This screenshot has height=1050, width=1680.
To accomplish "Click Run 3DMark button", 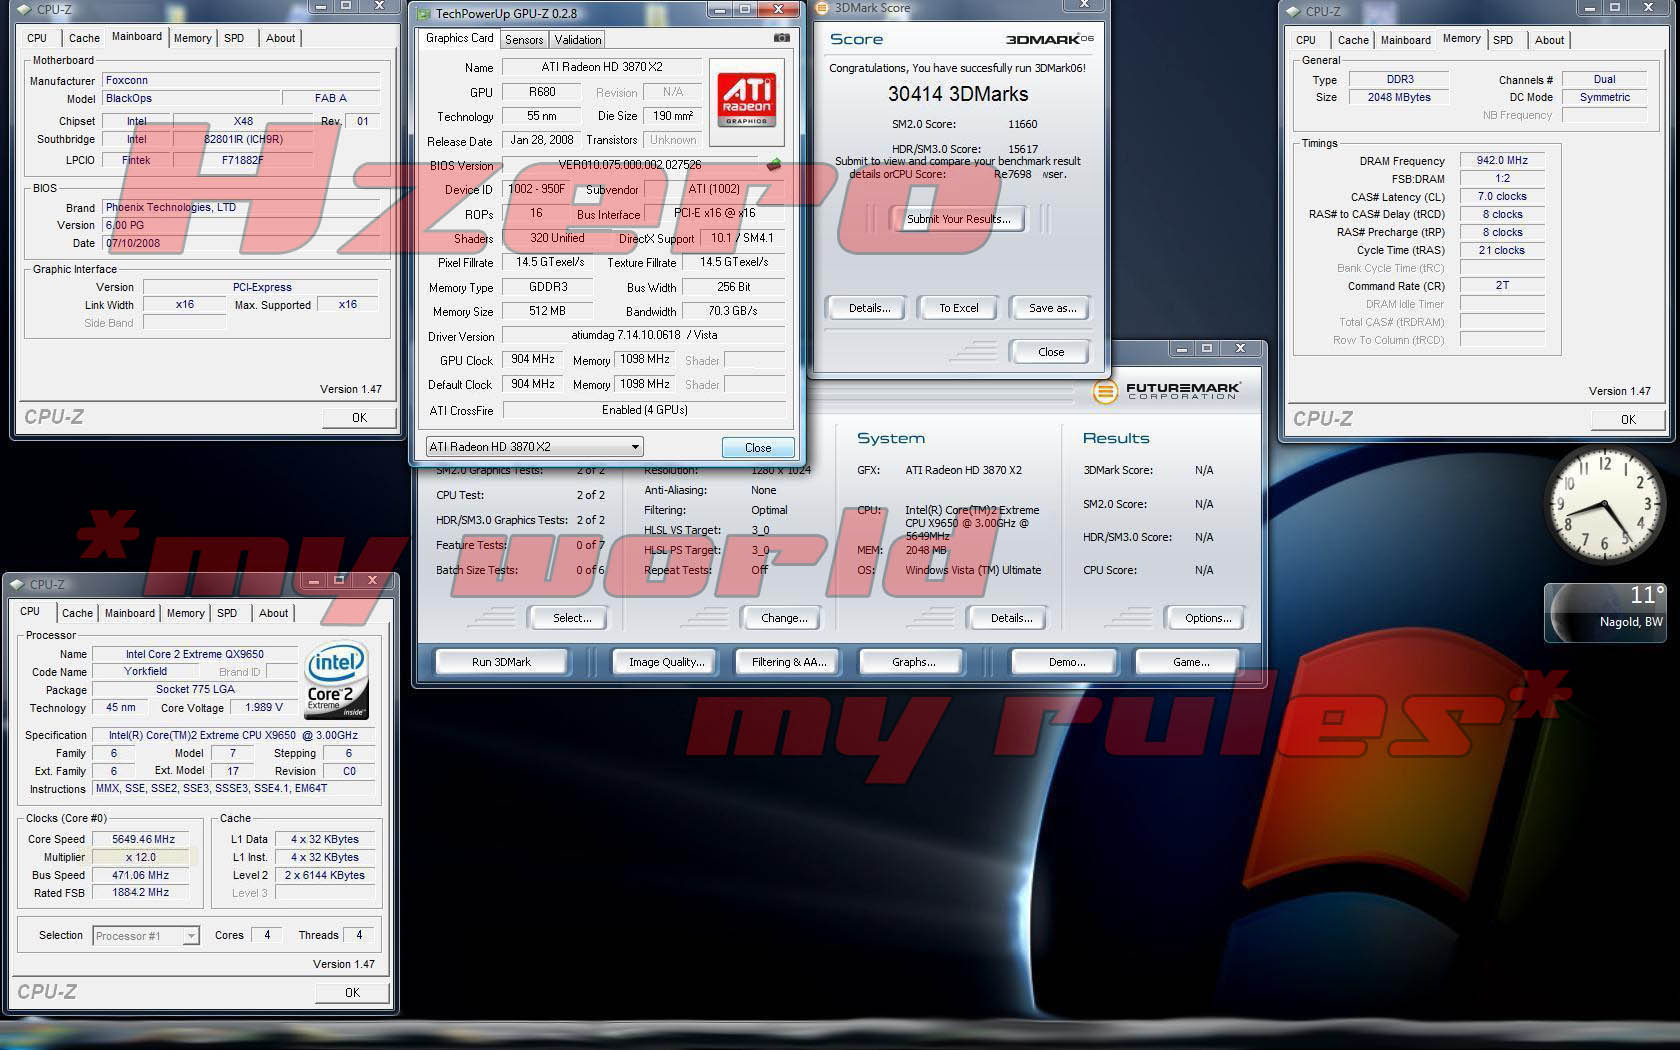I will (501, 662).
